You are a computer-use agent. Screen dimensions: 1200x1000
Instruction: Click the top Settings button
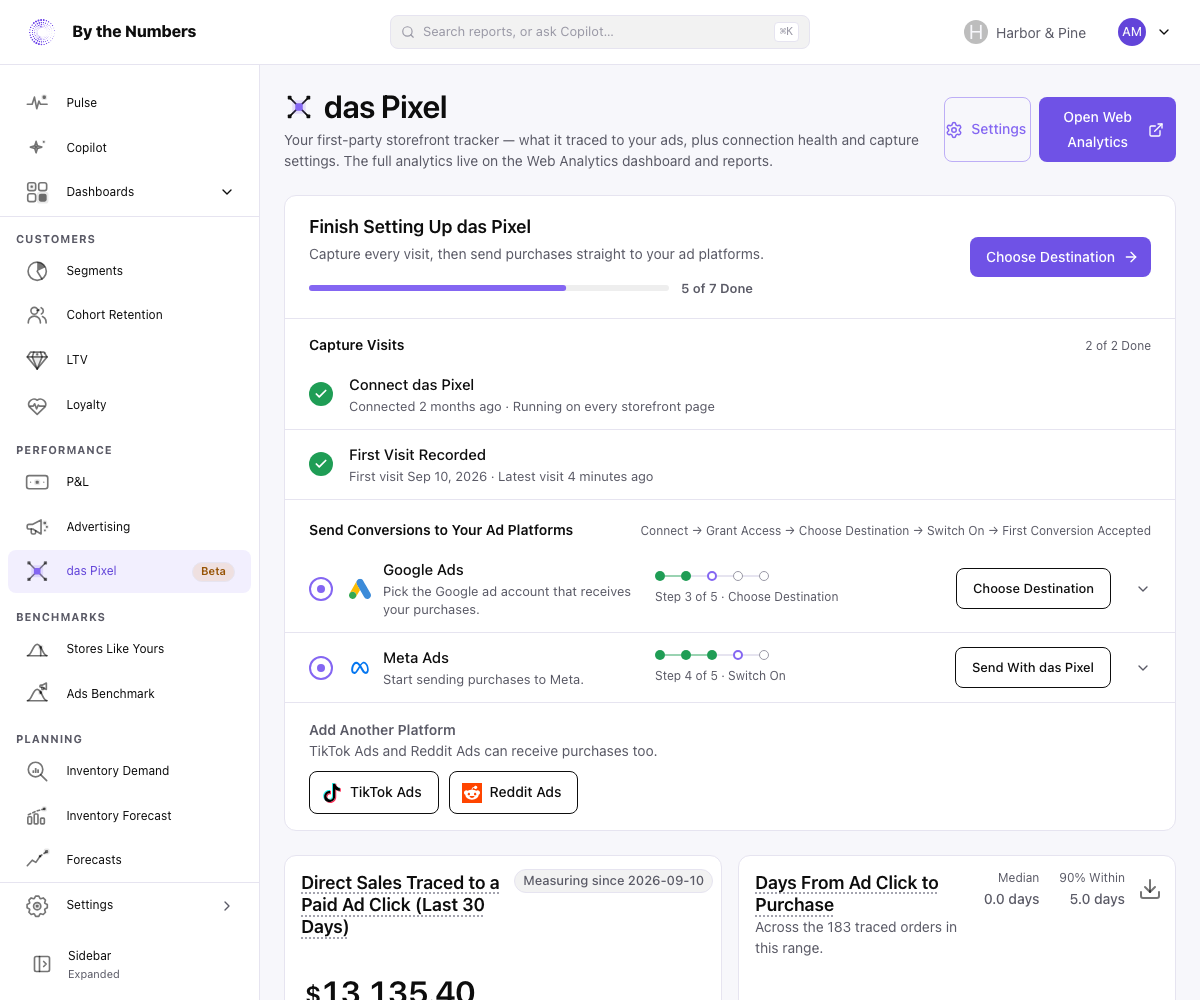click(987, 129)
